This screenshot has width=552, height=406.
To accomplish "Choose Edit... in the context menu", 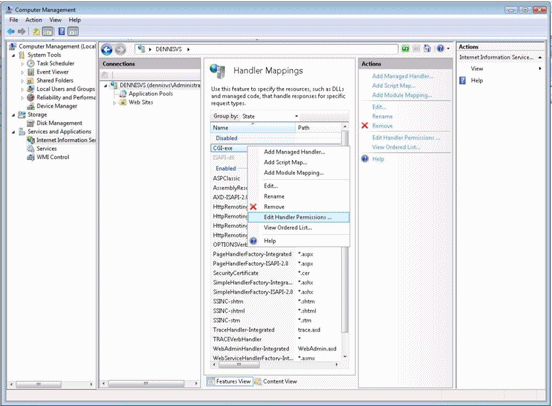I will point(299,186).
